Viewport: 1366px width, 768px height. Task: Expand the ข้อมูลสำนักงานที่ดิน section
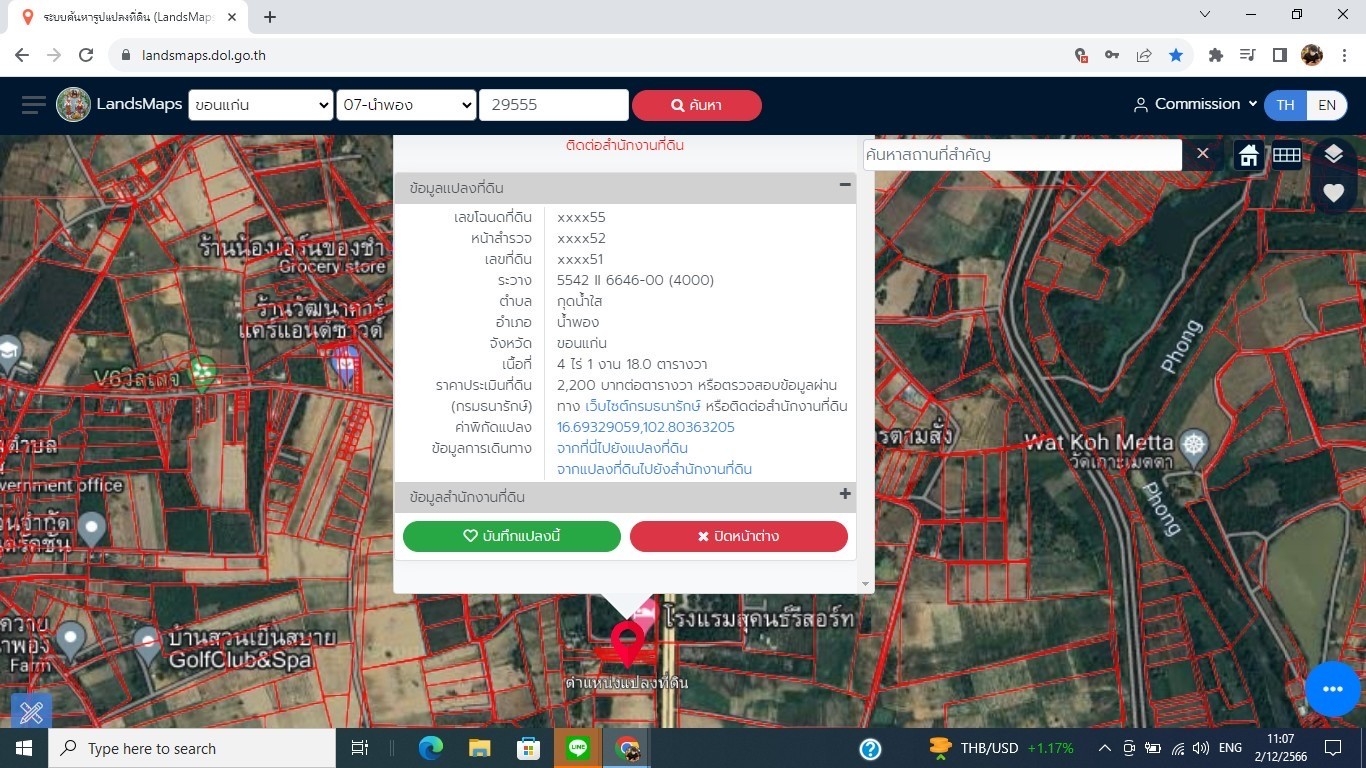[x=844, y=494]
